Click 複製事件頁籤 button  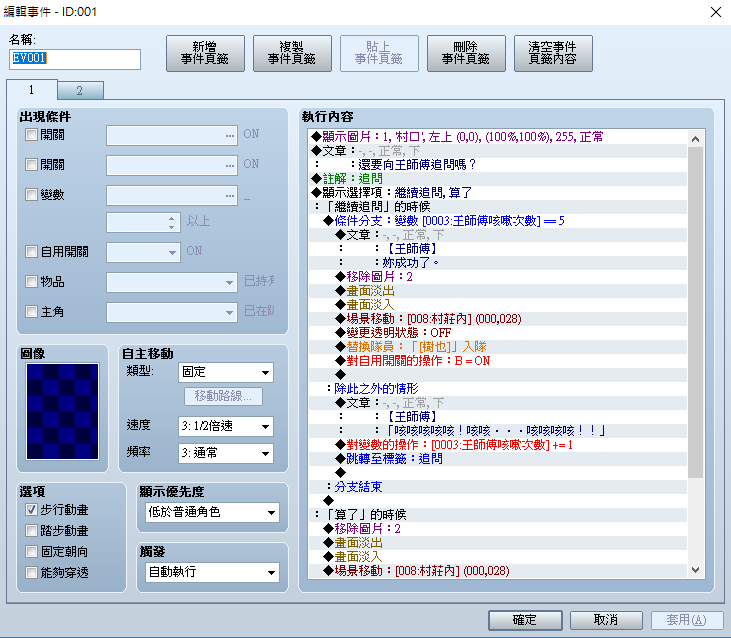(292, 53)
